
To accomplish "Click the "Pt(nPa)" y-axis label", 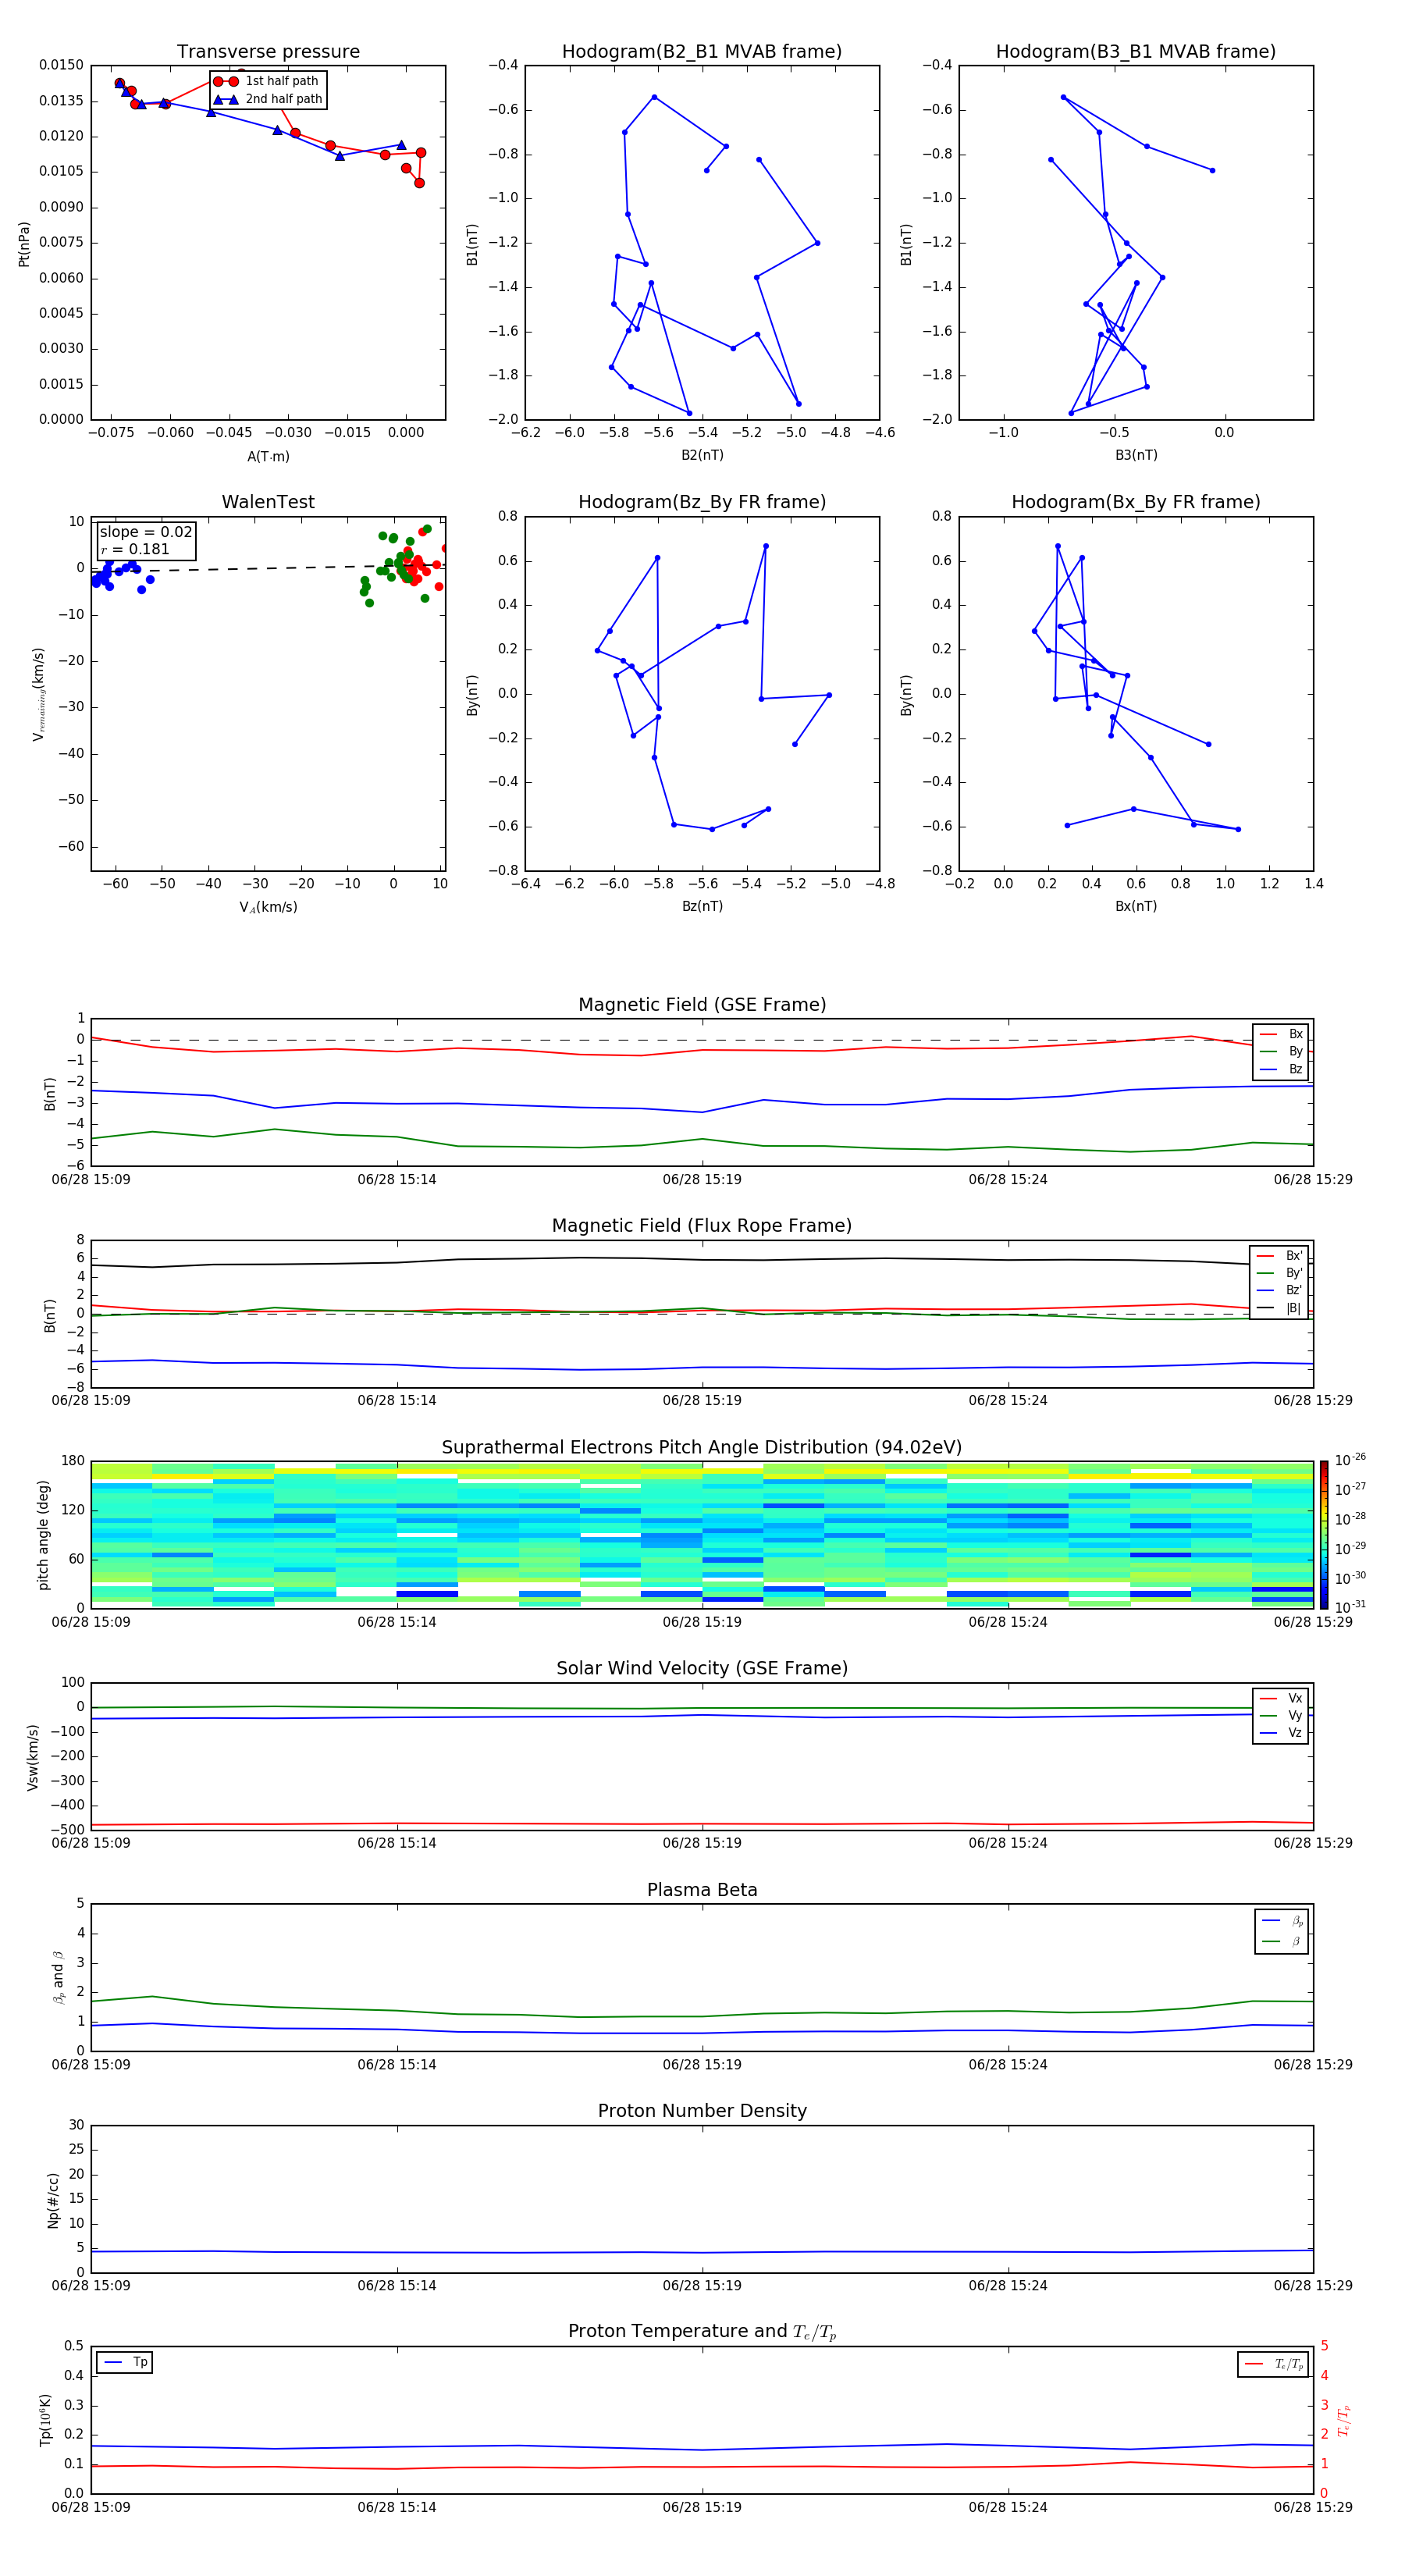I will [x=24, y=244].
